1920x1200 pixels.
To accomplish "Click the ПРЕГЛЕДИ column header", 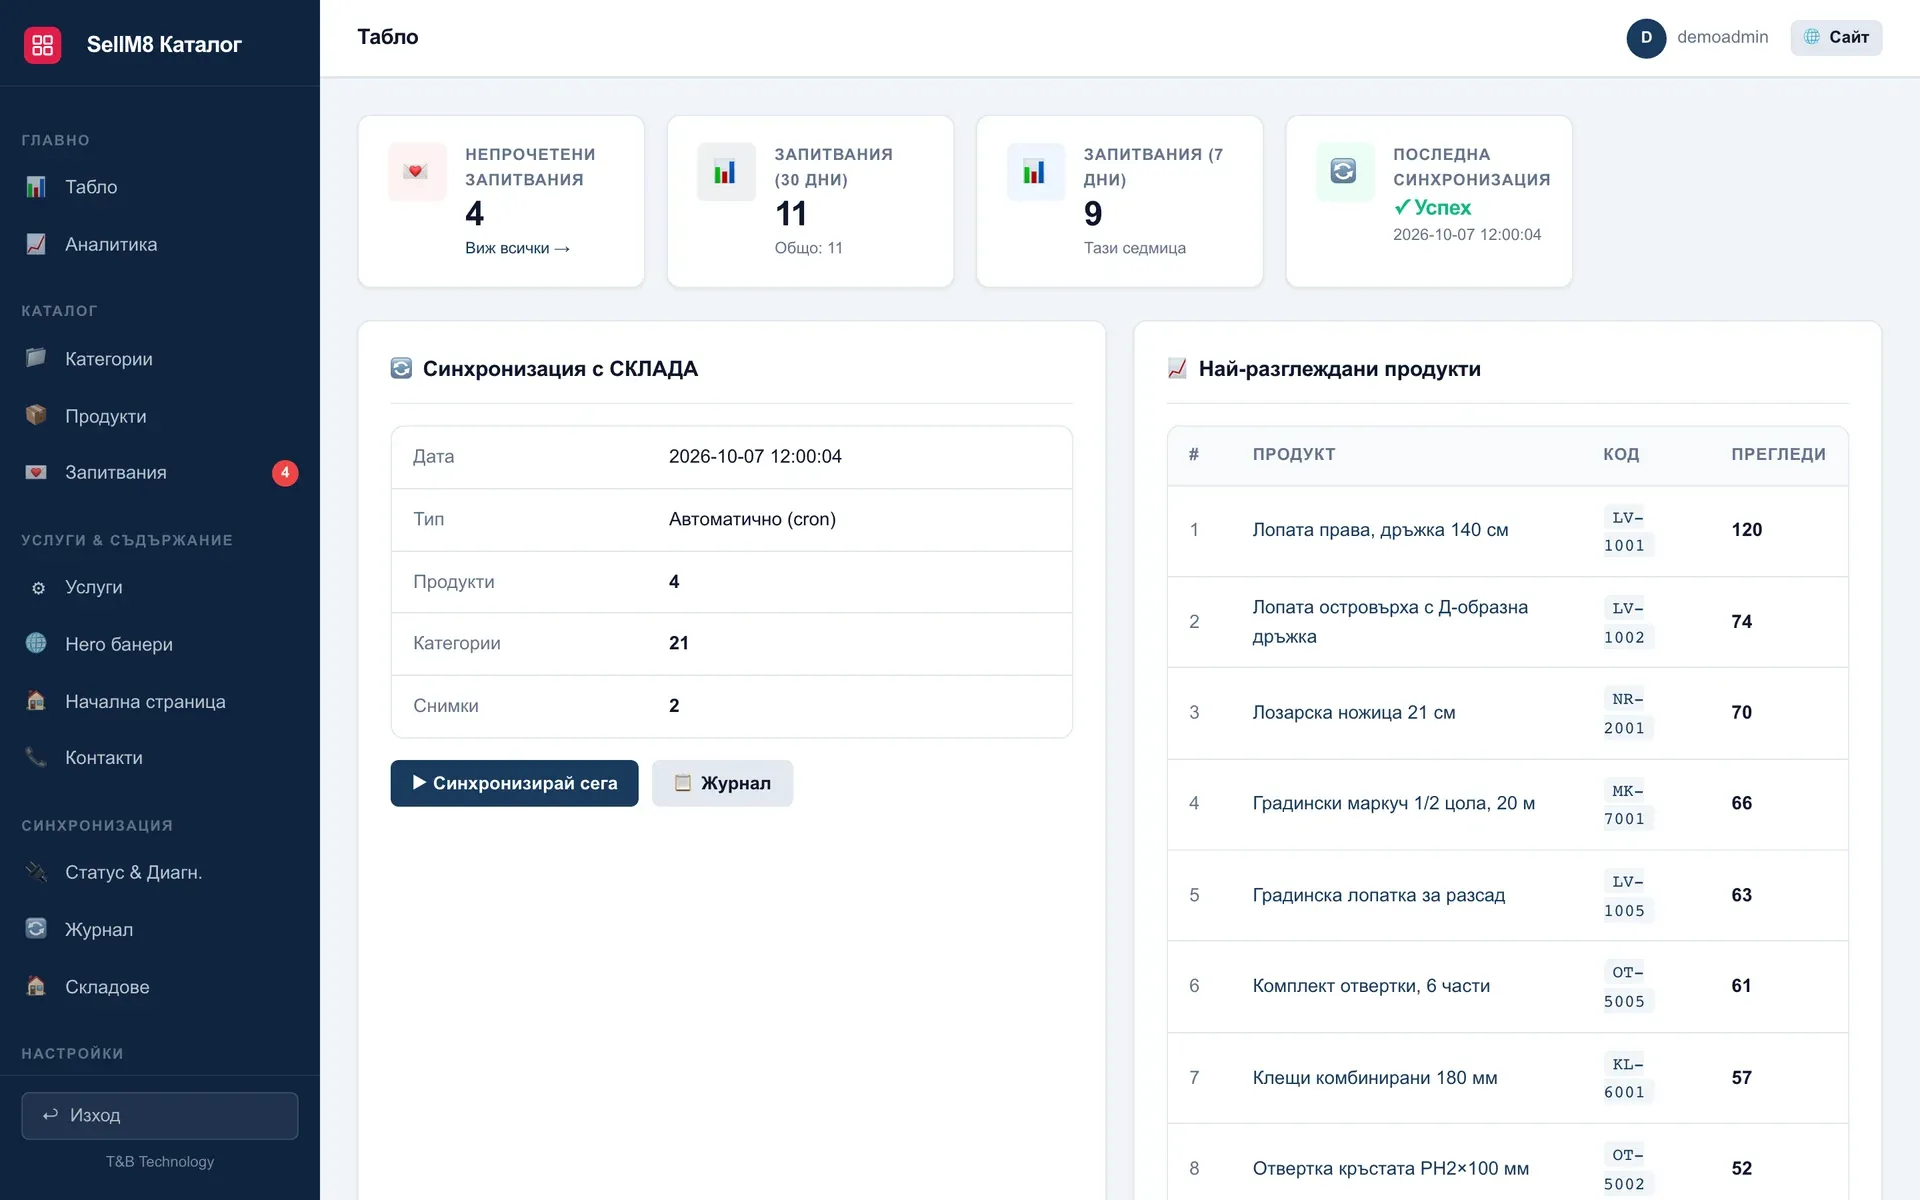I will tap(1778, 454).
